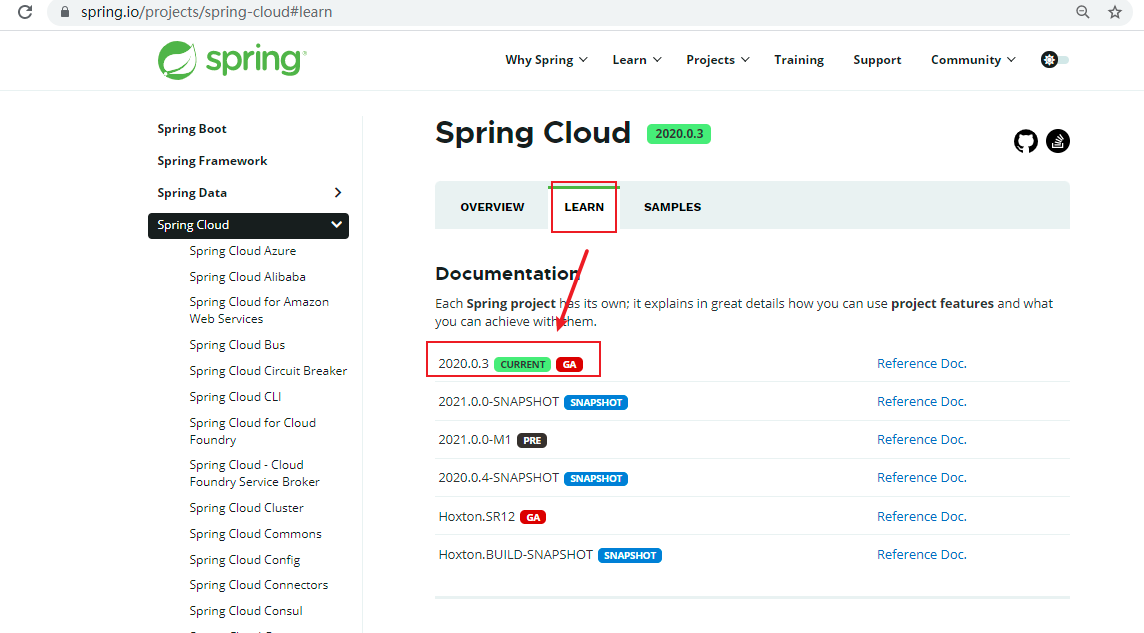Click the CURRENT badge on 2020.0.3 row
This screenshot has height=633, width=1144.
[522, 365]
